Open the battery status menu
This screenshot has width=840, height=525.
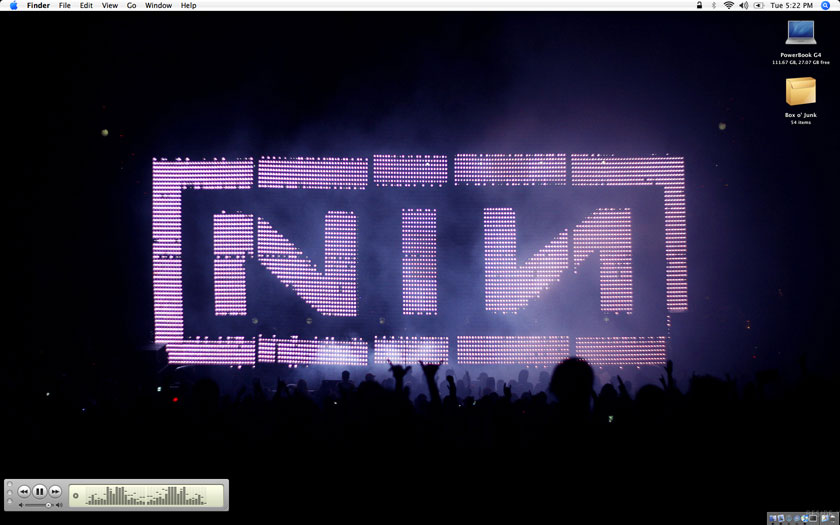tap(759, 5)
